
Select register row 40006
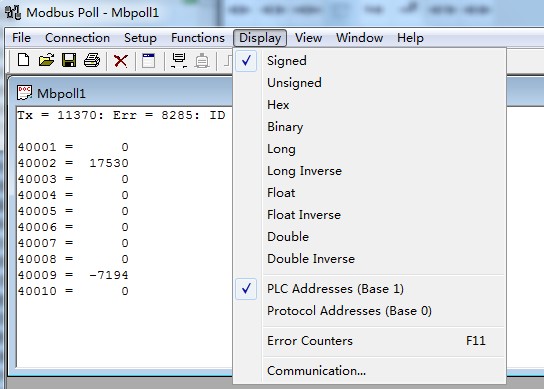(73, 227)
